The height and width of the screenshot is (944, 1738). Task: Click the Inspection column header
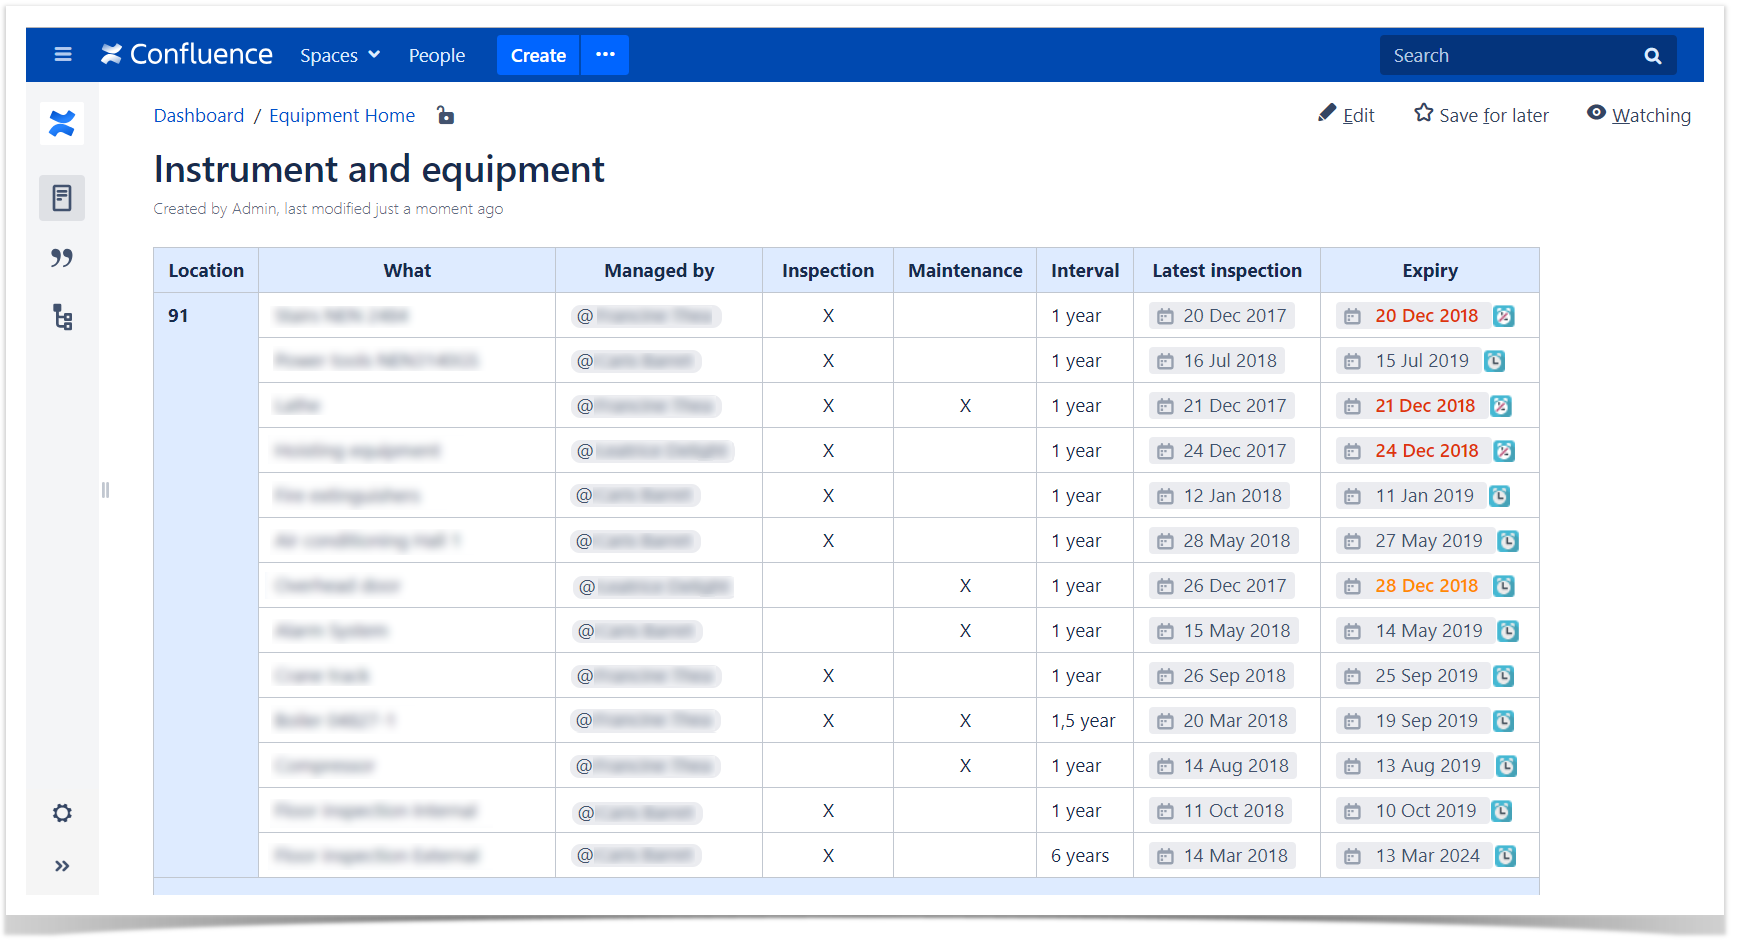point(828,271)
